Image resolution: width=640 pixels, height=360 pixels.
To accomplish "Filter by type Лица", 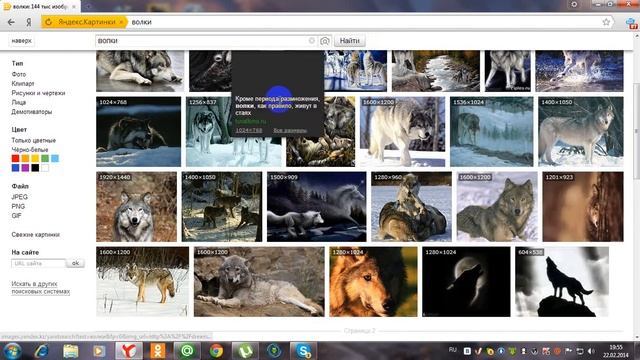I will coord(19,102).
